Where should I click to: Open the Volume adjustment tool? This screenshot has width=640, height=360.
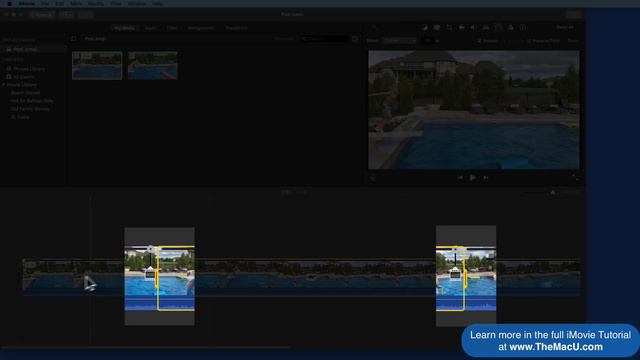[473, 27]
